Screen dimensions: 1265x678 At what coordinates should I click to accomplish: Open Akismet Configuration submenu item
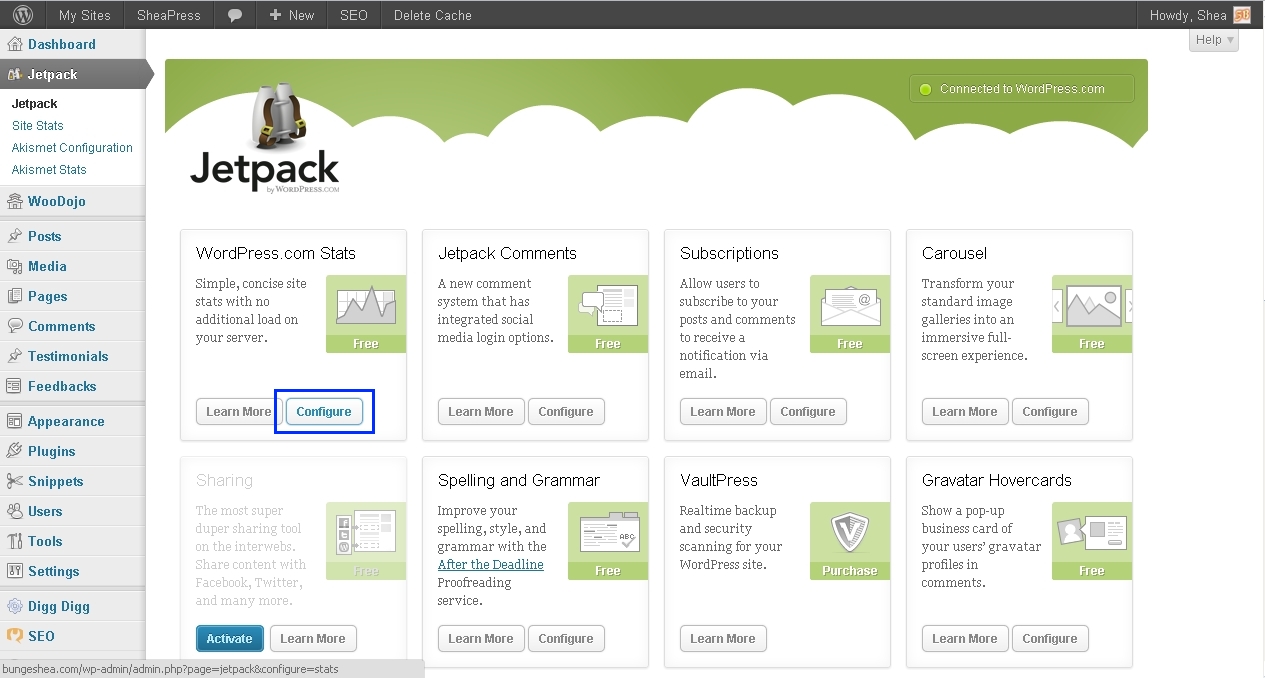pos(72,148)
